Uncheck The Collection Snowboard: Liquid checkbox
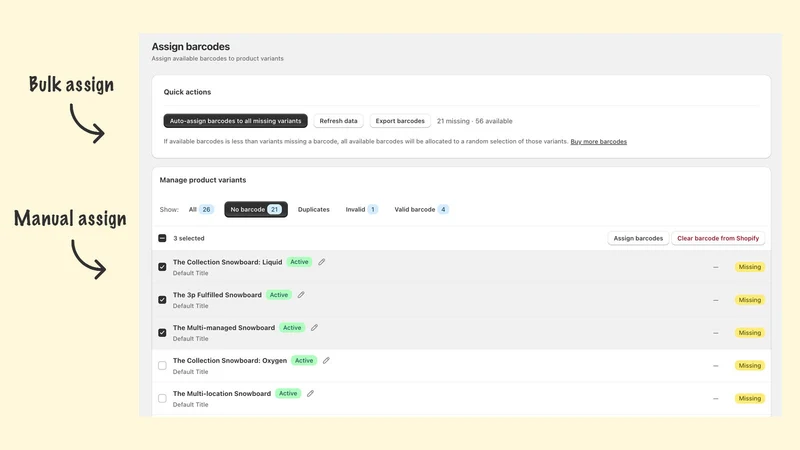 pos(162,267)
